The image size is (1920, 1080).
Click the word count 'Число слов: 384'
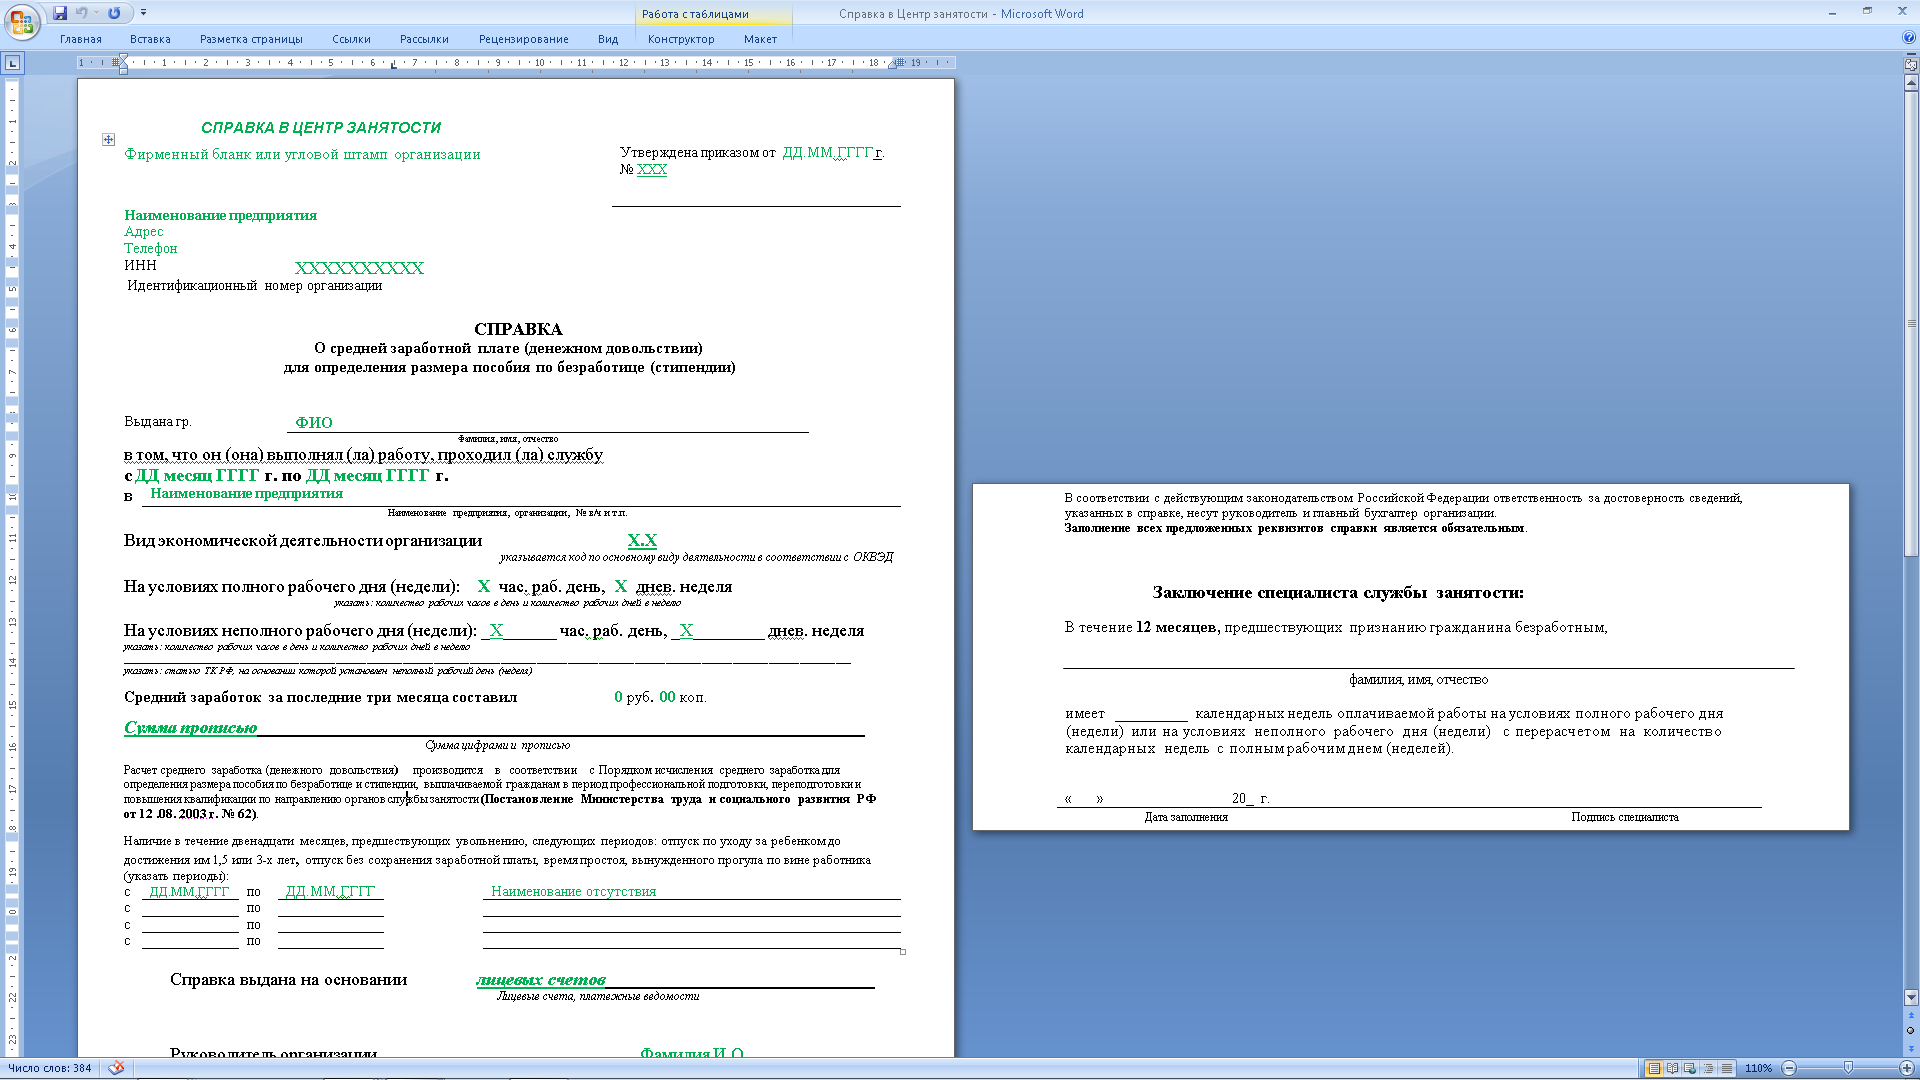click(50, 1068)
